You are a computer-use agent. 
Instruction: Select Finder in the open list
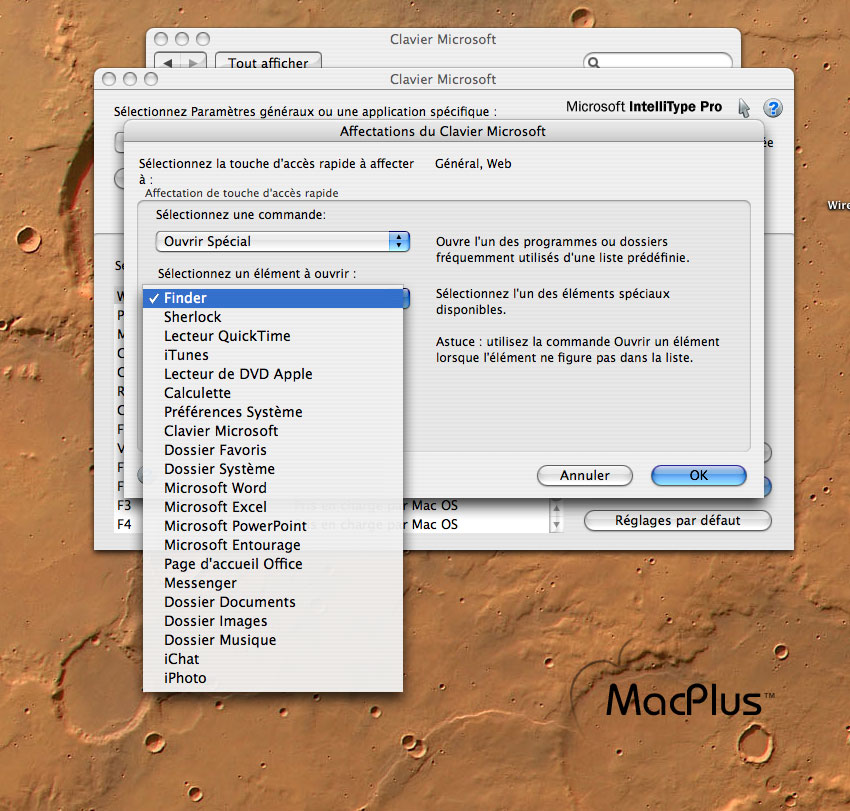(273, 298)
